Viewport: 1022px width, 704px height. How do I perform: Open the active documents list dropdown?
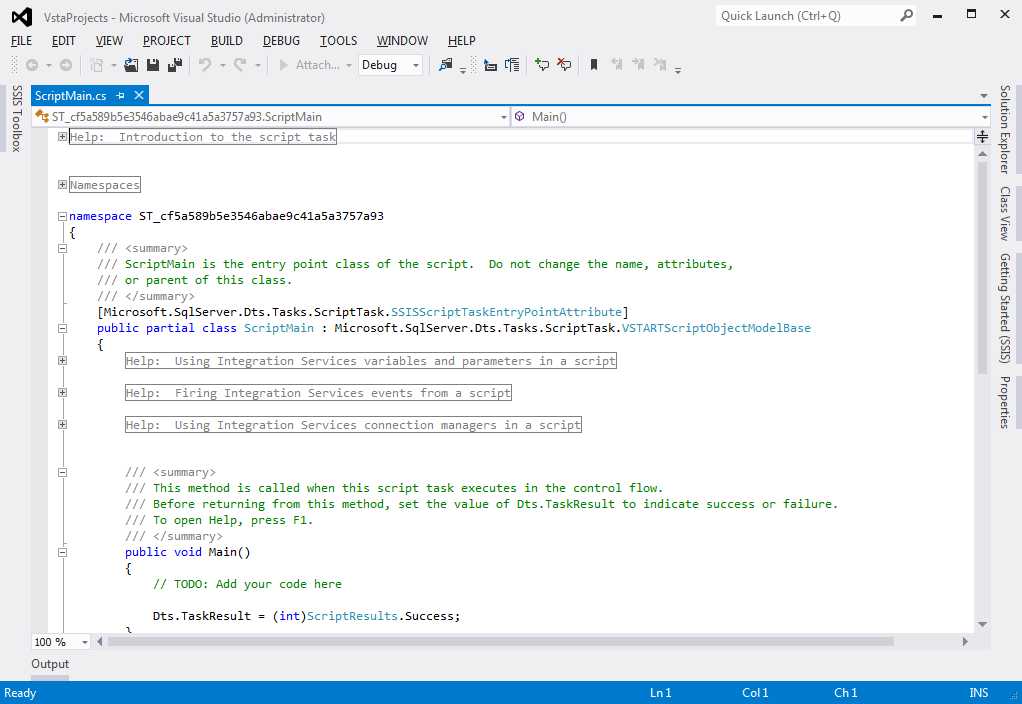(984, 96)
